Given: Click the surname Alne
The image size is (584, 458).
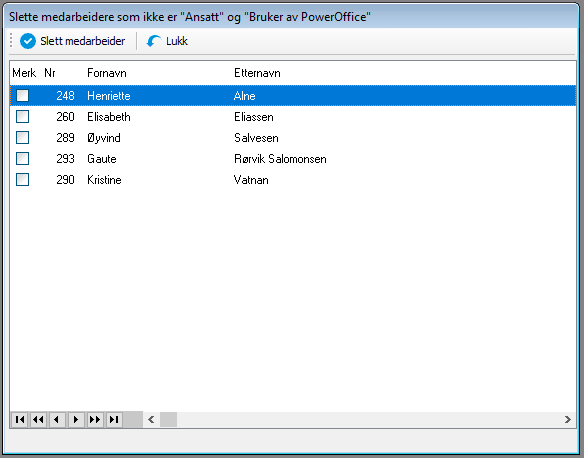Looking at the screenshot, I should (x=245, y=96).
